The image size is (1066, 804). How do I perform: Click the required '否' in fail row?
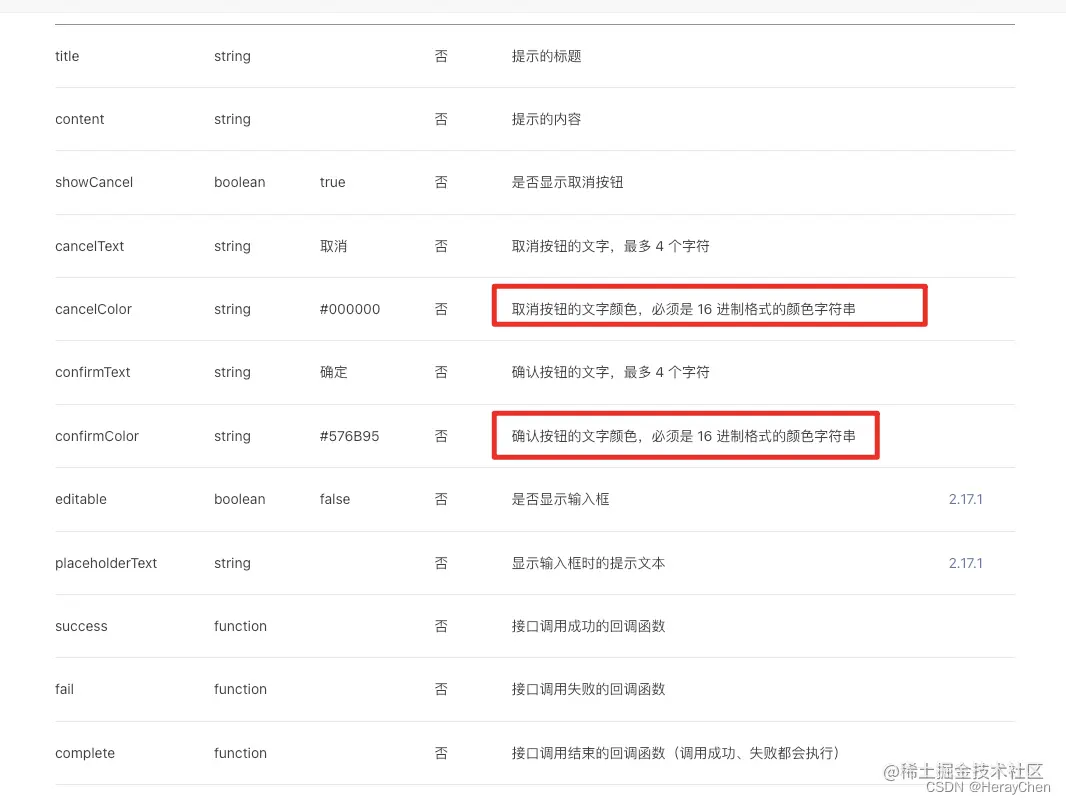pos(441,690)
